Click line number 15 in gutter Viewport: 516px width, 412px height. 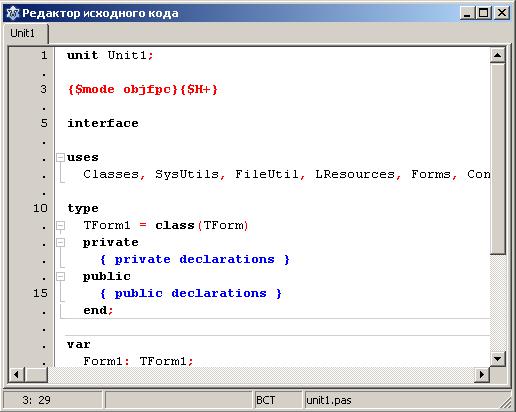(x=40, y=293)
